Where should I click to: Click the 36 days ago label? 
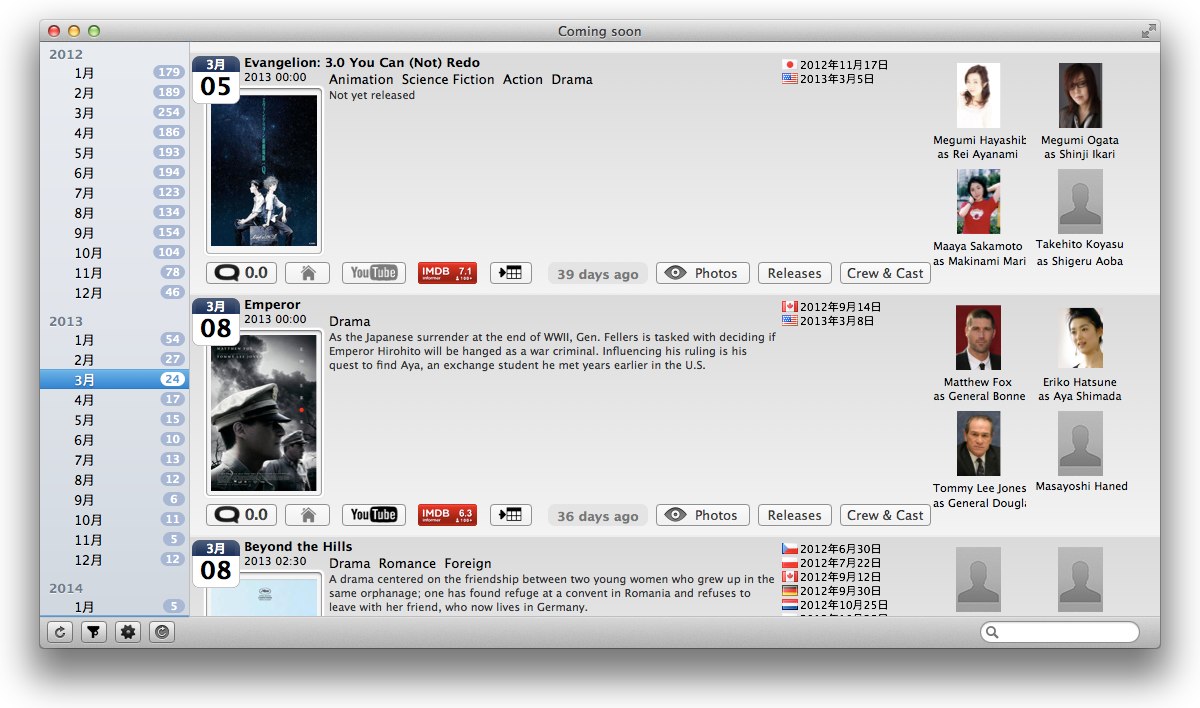point(598,516)
